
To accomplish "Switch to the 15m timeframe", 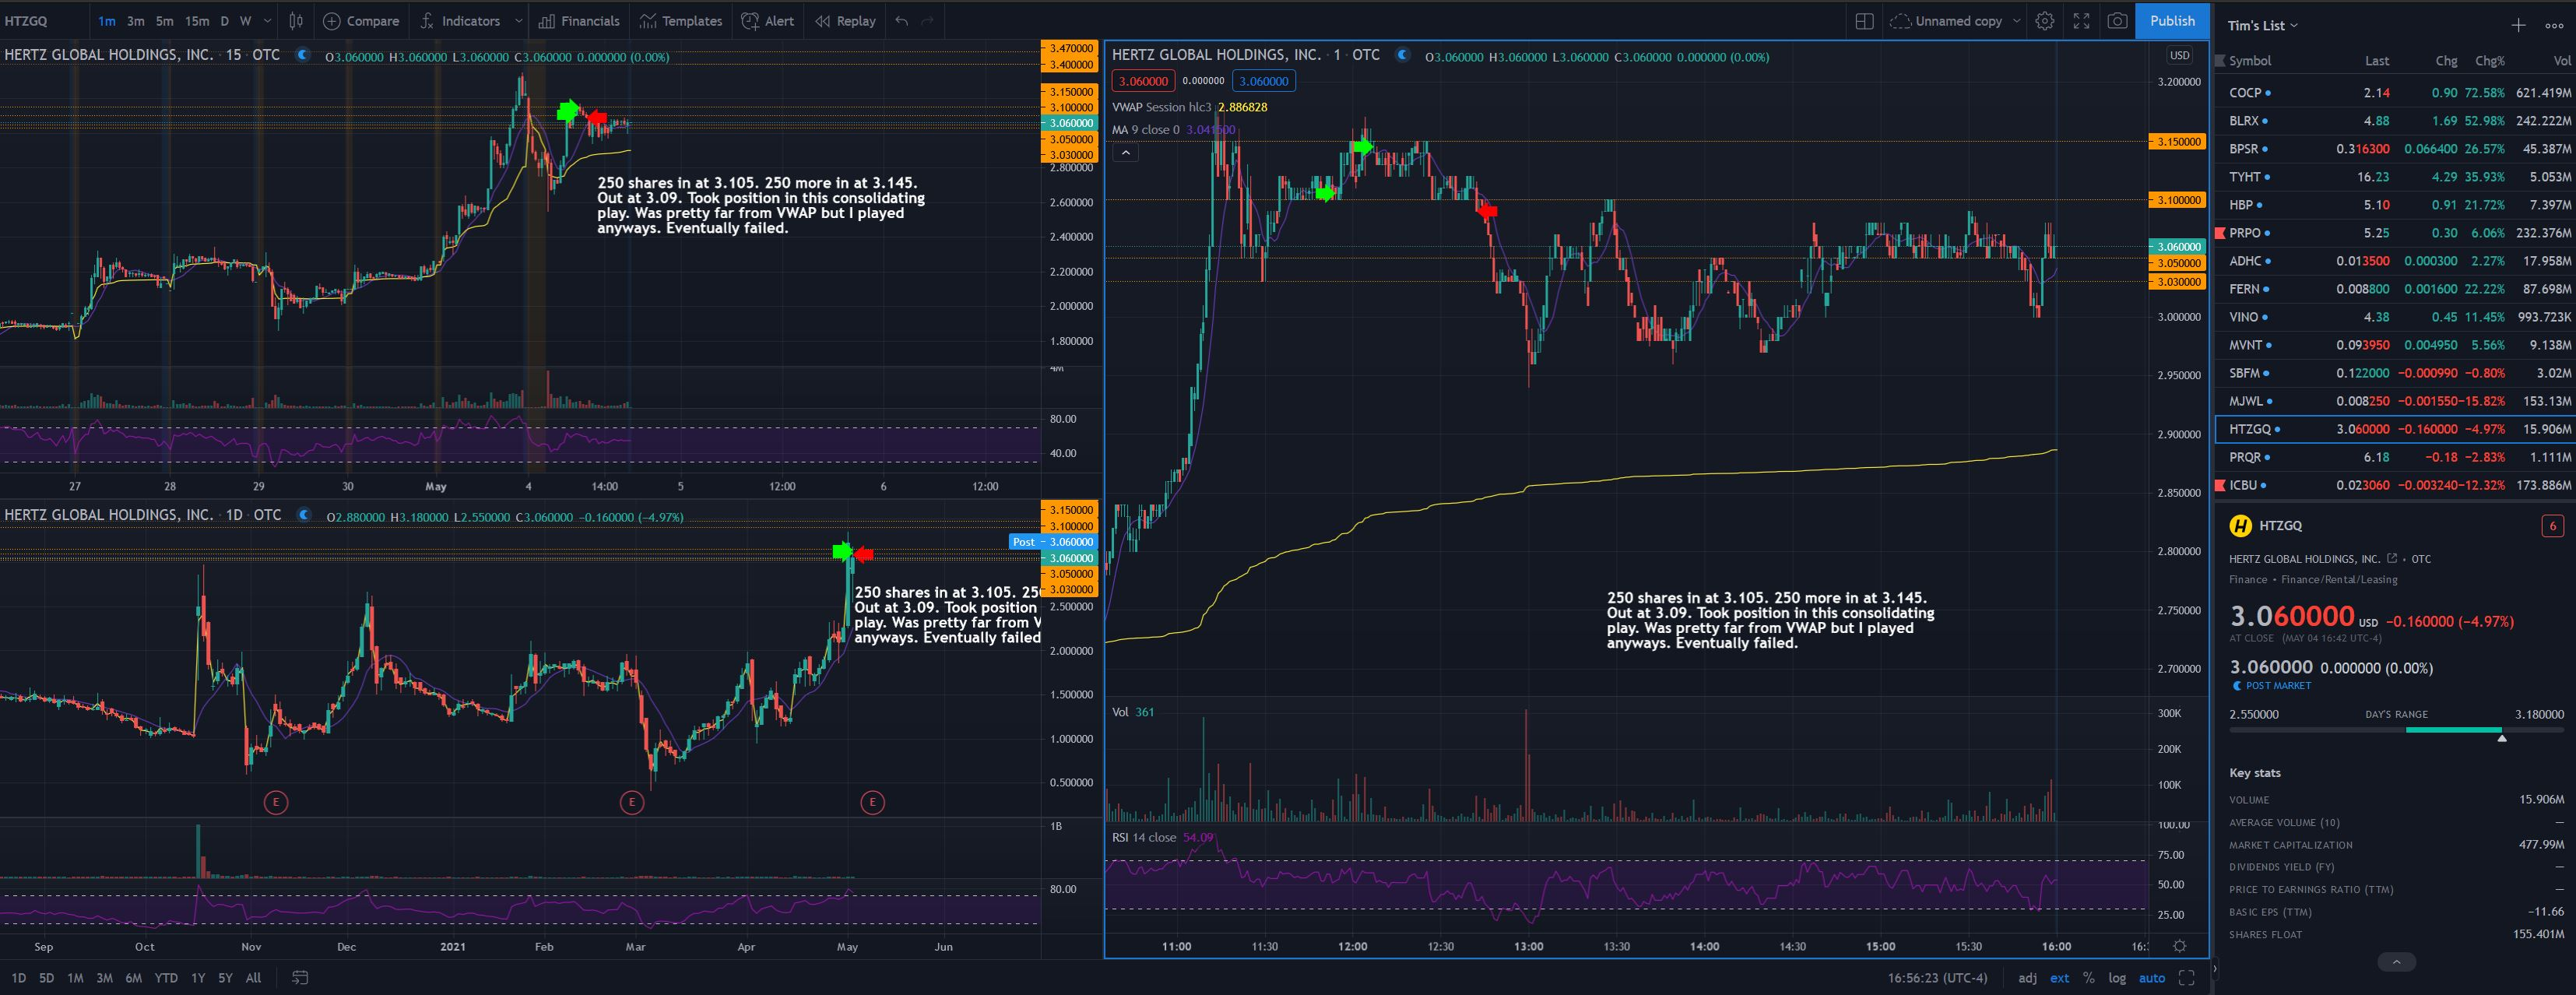I will pyautogui.click(x=197, y=21).
